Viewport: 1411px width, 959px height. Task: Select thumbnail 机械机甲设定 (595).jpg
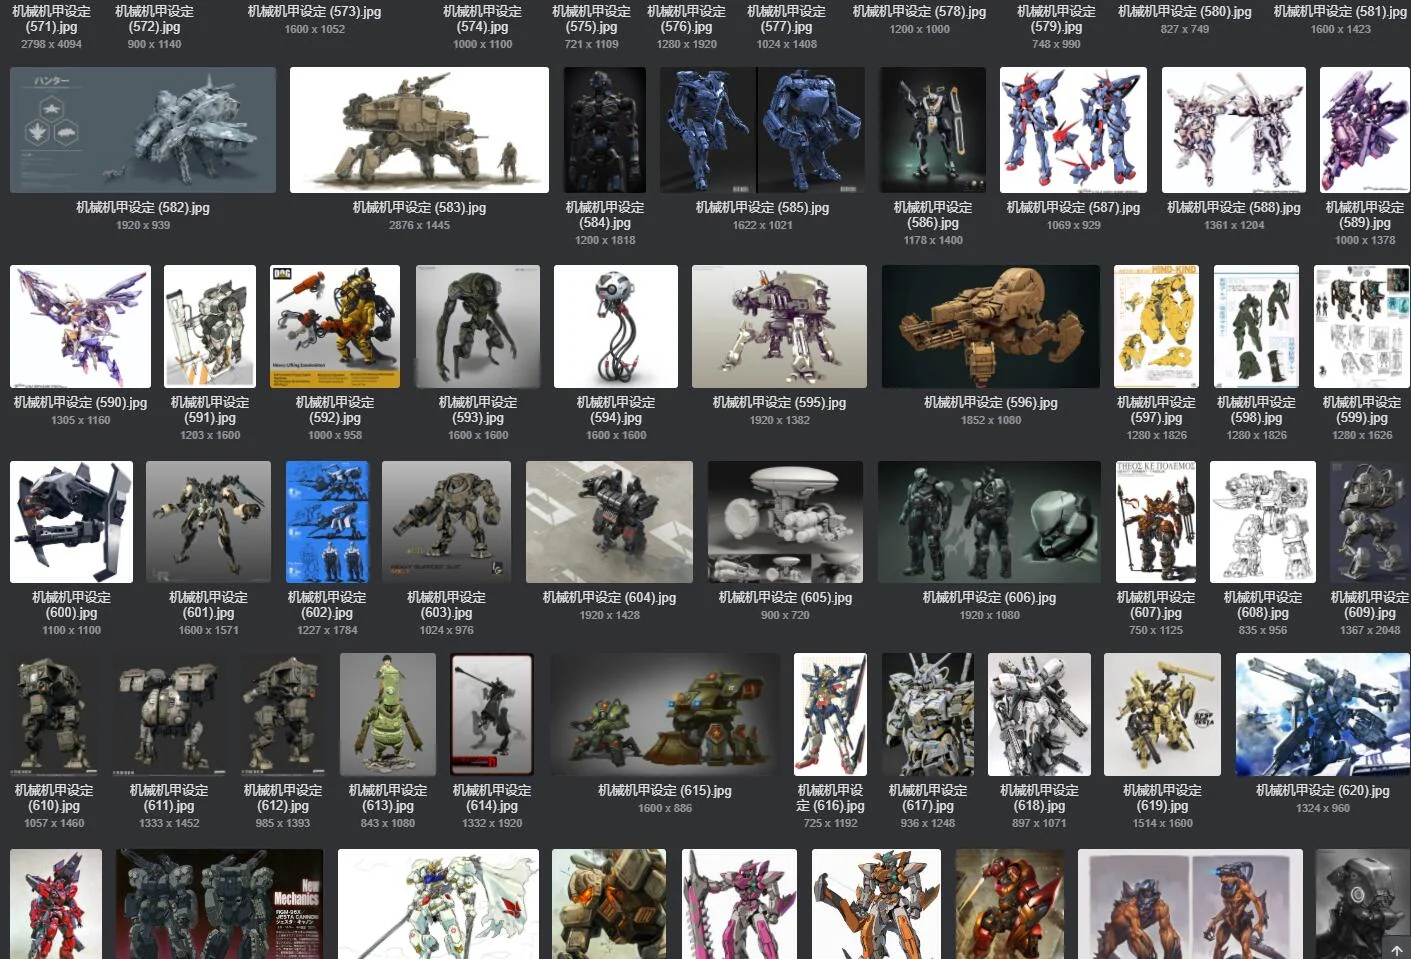pyautogui.click(x=779, y=326)
